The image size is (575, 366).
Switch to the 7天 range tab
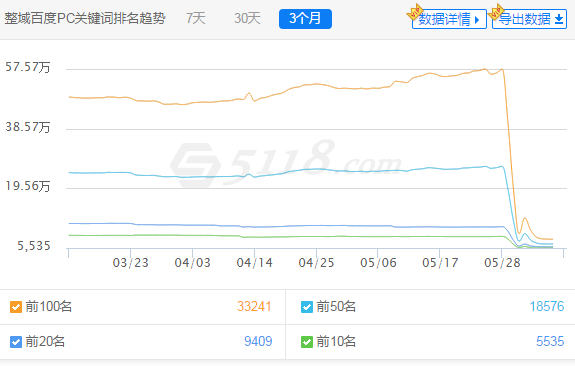196,18
